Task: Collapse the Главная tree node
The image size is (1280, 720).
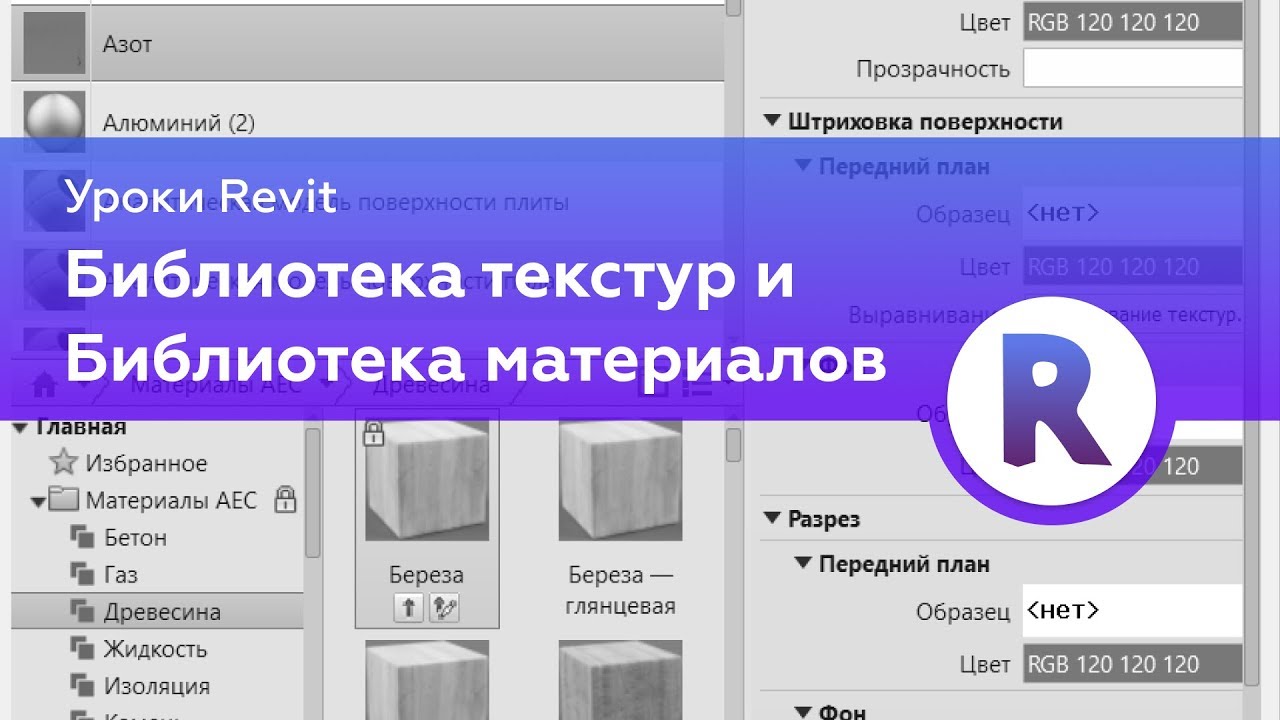Action: [x=20, y=428]
